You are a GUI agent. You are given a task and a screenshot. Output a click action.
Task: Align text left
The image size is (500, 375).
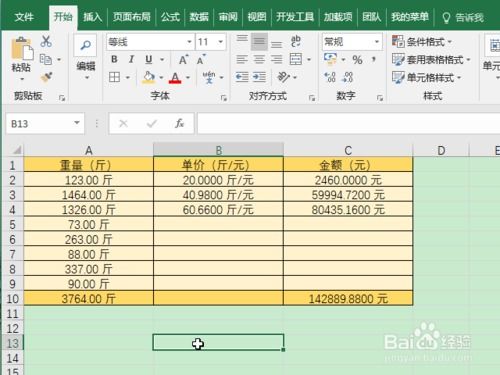click(x=242, y=59)
